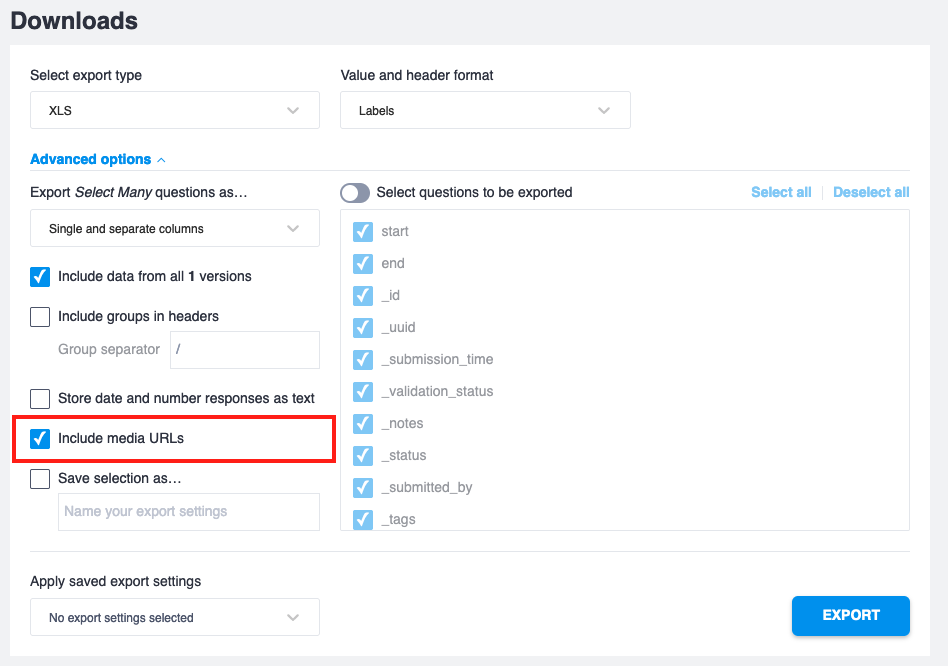Image resolution: width=948 pixels, height=666 pixels.
Task: Open the Value and header format dropdown
Action: pyautogui.click(x=484, y=110)
